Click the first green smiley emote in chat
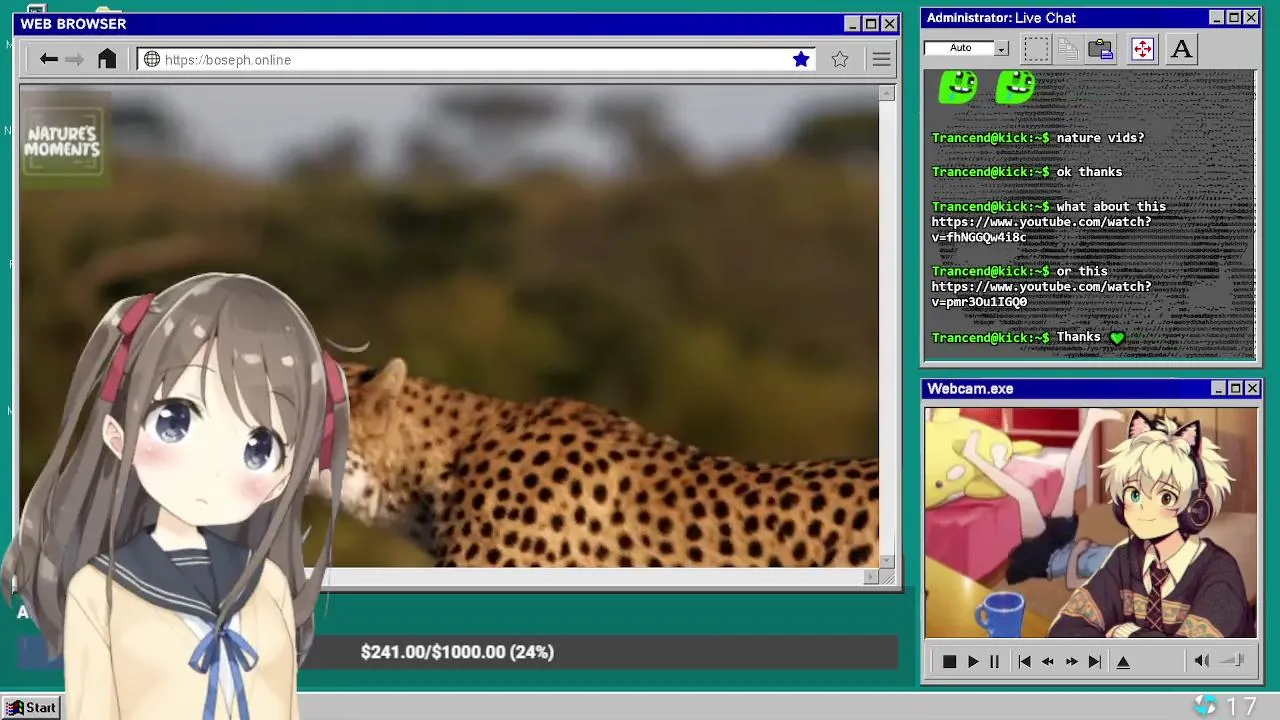This screenshot has height=720, width=1280. 958,86
